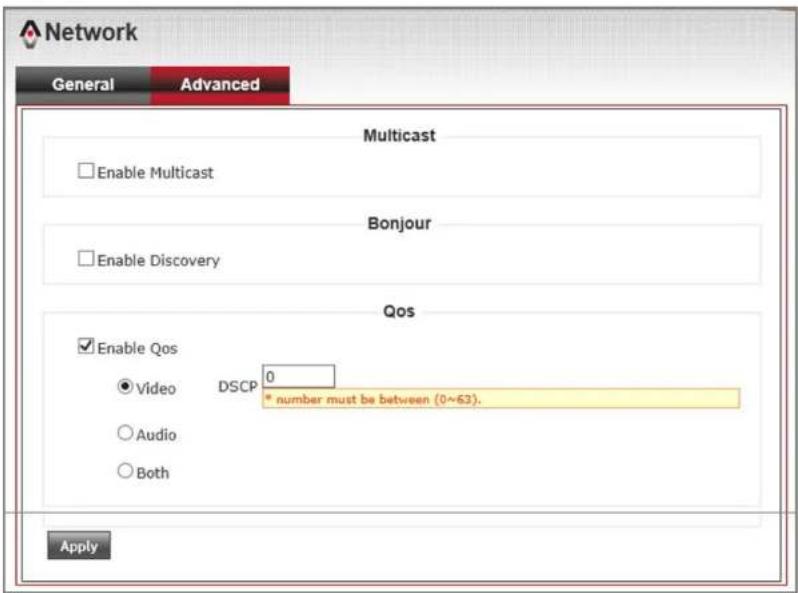Focus the DSCP value input field

click(298, 377)
